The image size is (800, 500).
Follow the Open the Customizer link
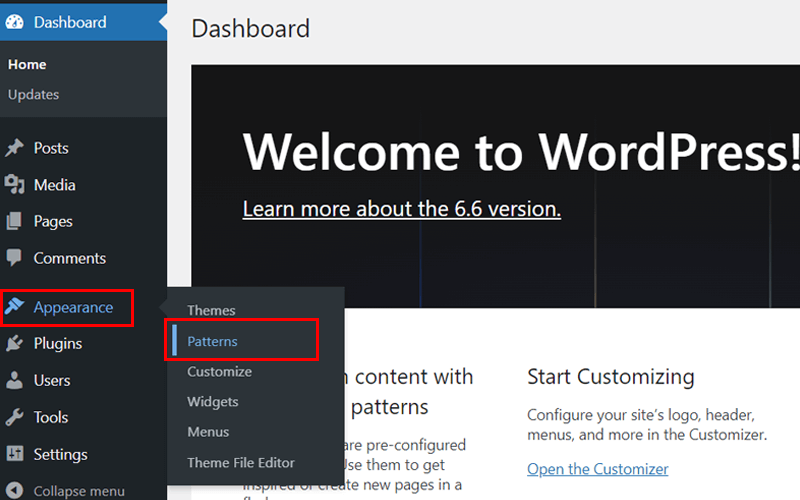coord(597,468)
